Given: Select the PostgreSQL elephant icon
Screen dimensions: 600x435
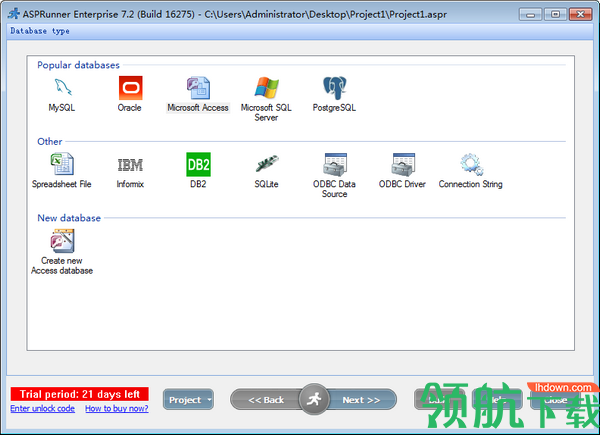Looking at the screenshot, I should [x=334, y=88].
